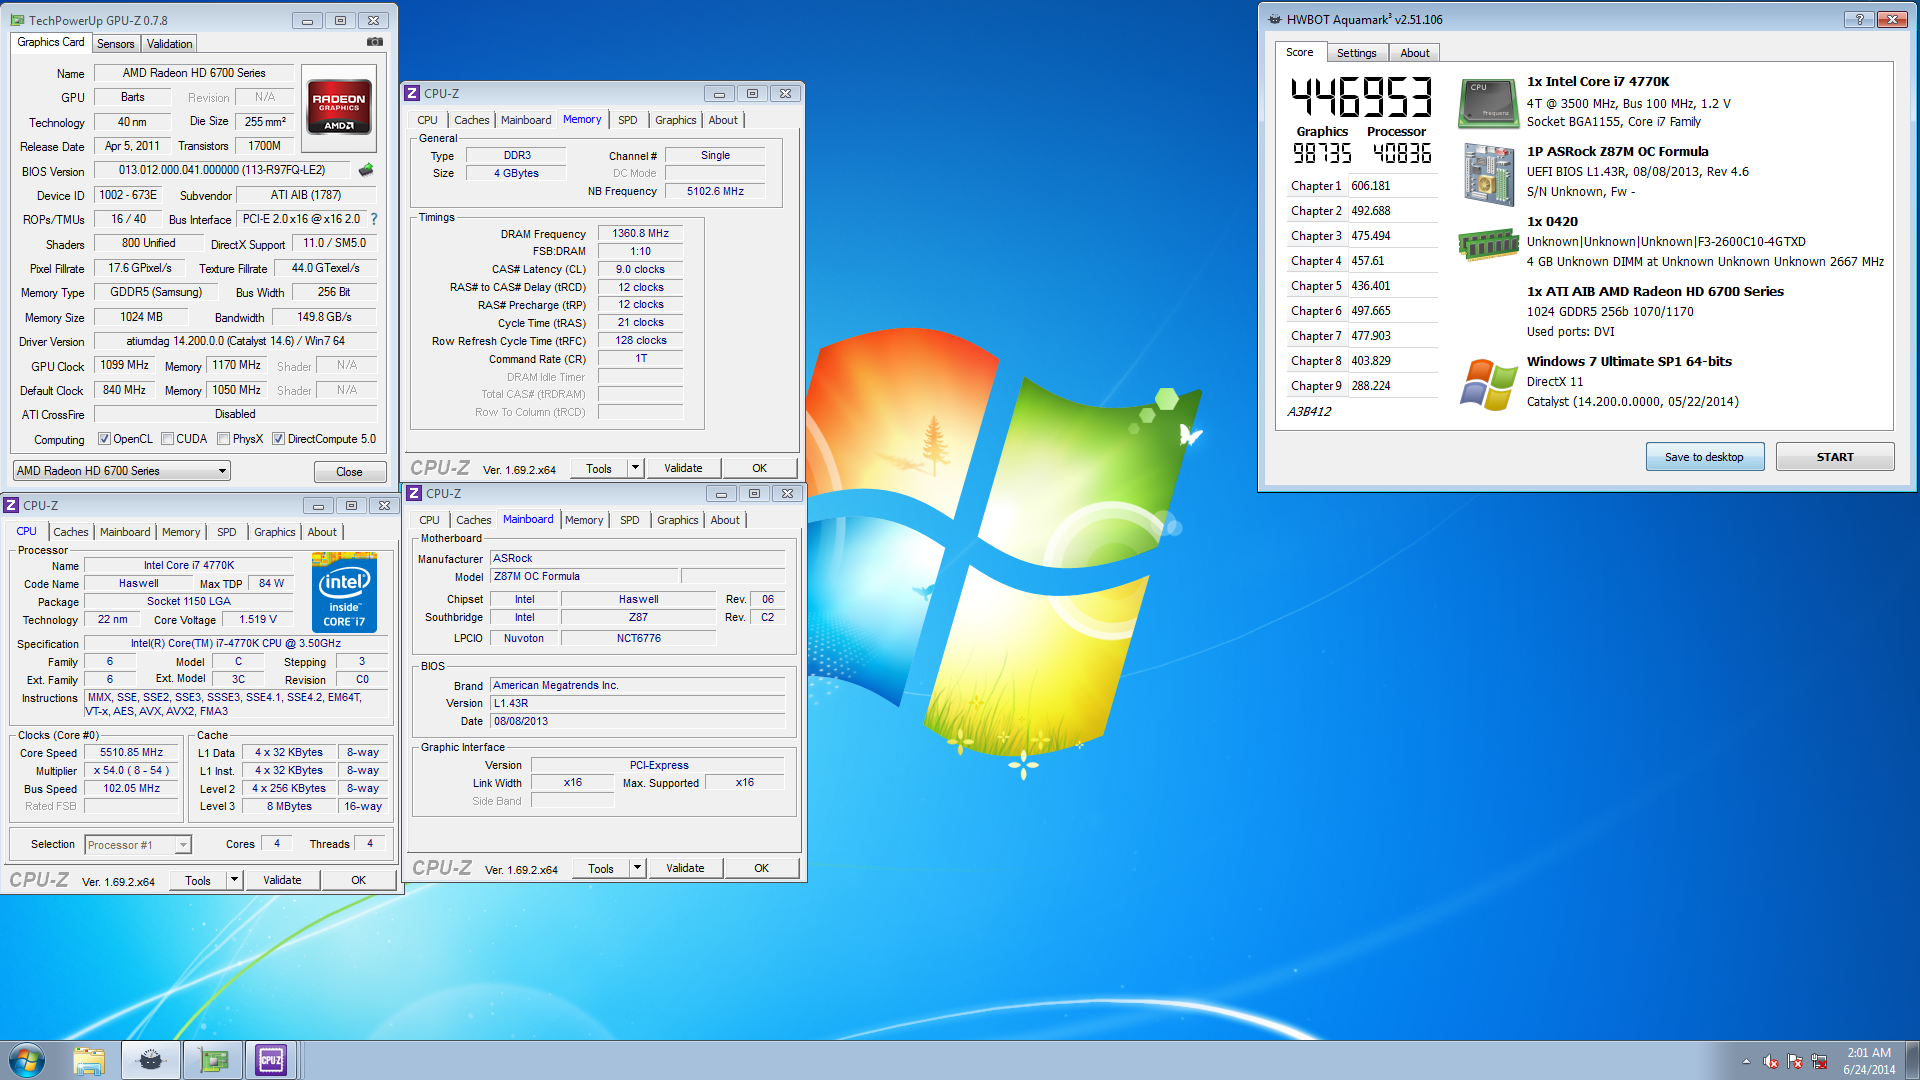The height and width of the screenshot is (1080, 1920).
Task: Click the Aquamark help question button
Action: tap(1859, 19)
